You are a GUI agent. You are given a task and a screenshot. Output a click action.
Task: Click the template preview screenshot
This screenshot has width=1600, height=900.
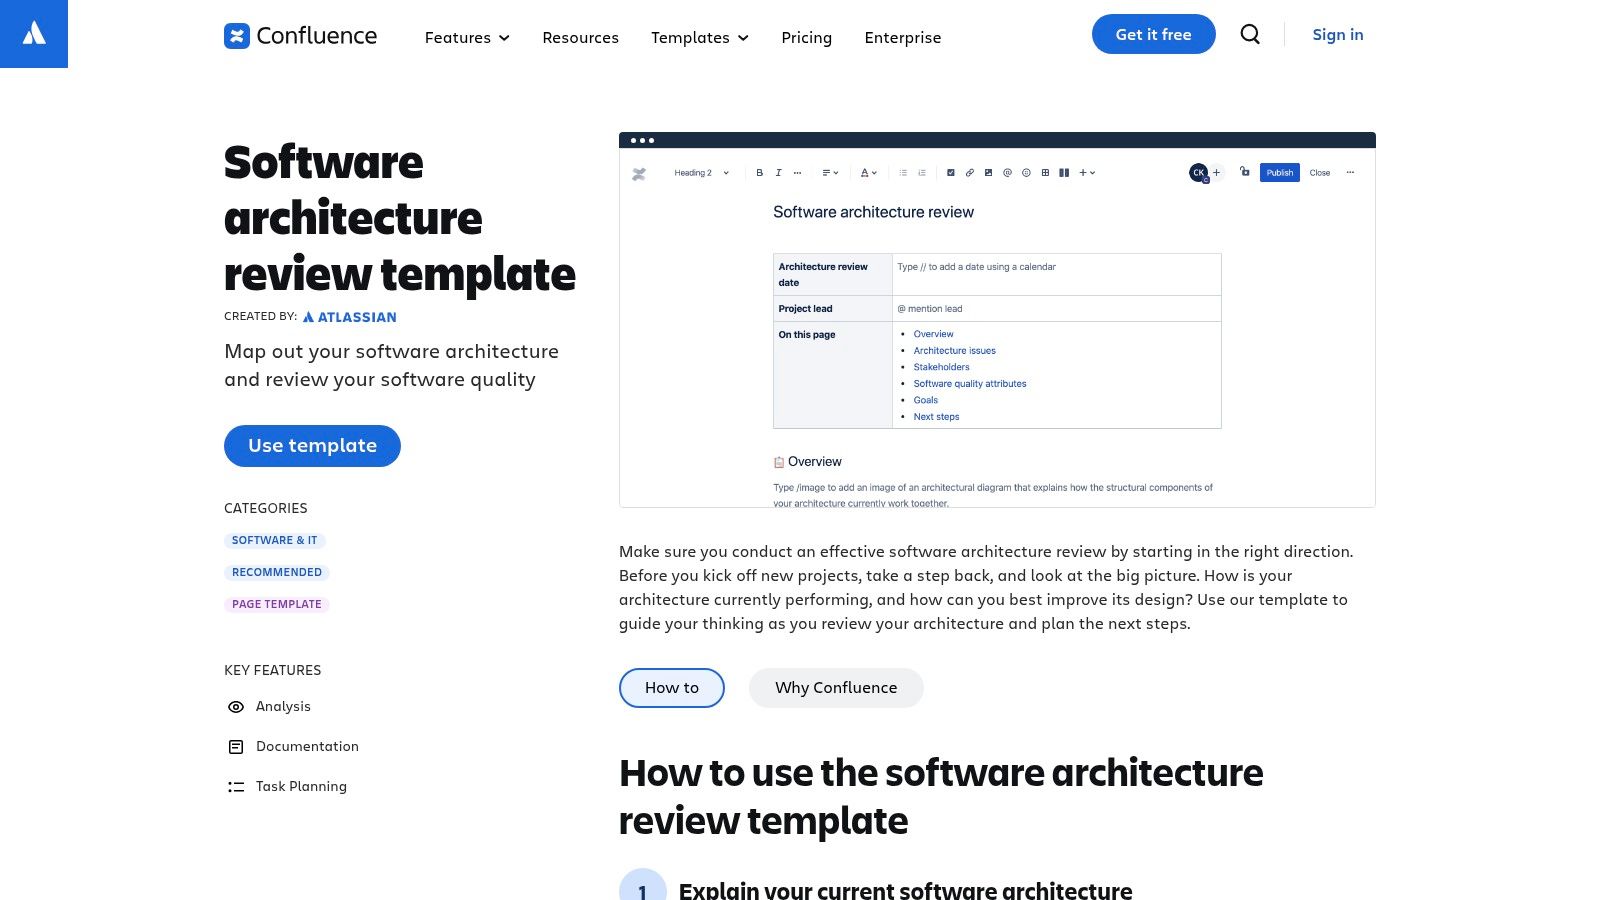coord(997,320)
